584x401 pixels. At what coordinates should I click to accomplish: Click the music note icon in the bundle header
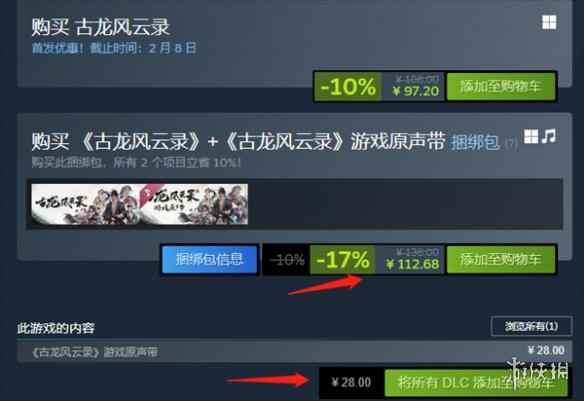(x=549, y=136)
